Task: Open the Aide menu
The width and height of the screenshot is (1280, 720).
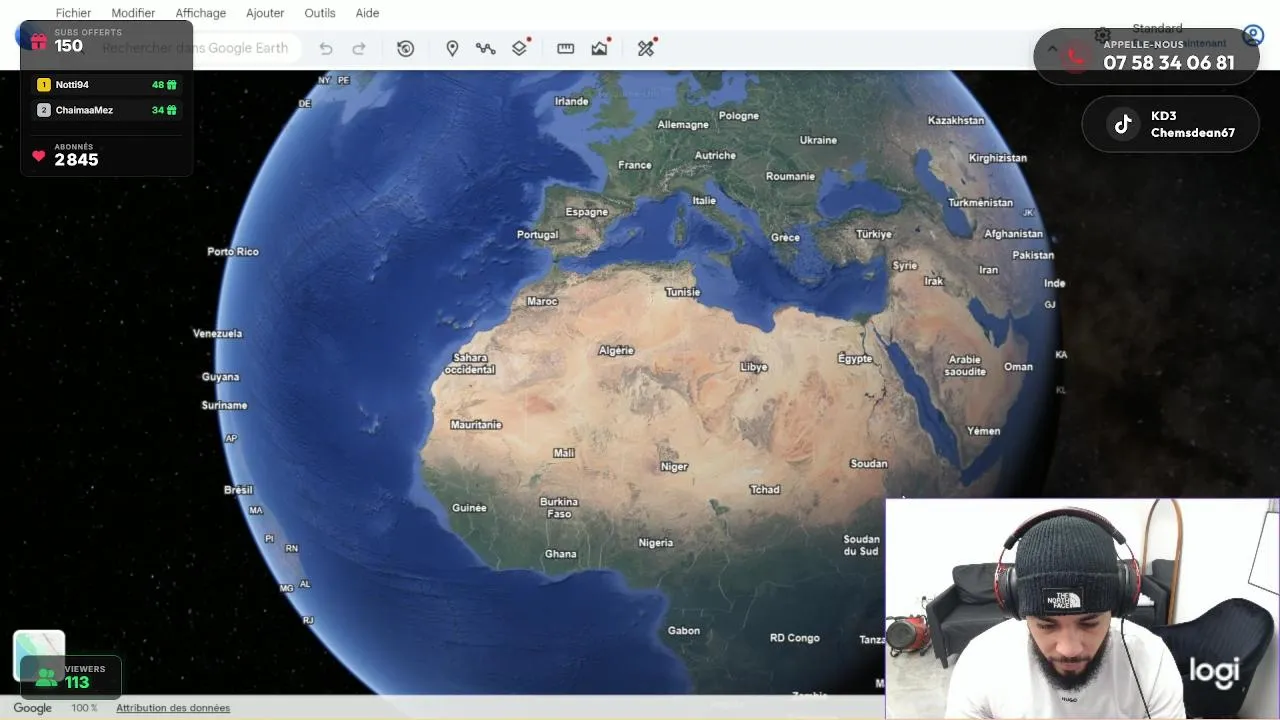Action: 367,13
